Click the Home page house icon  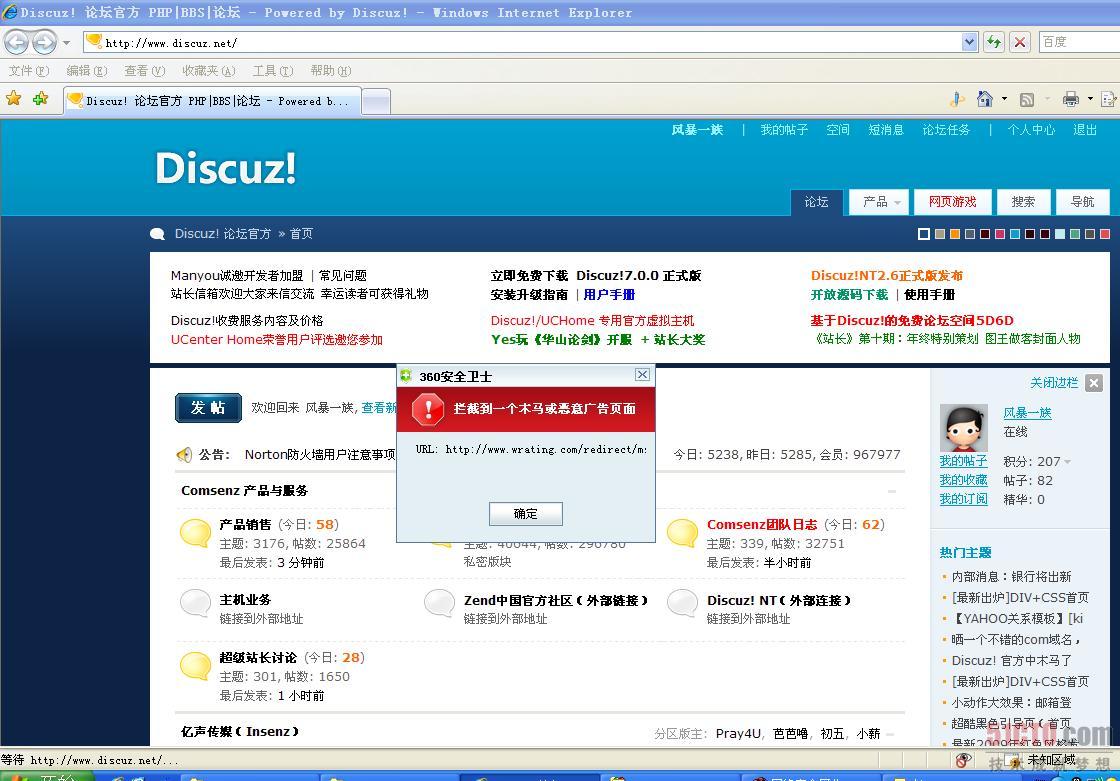click(985, 99)
